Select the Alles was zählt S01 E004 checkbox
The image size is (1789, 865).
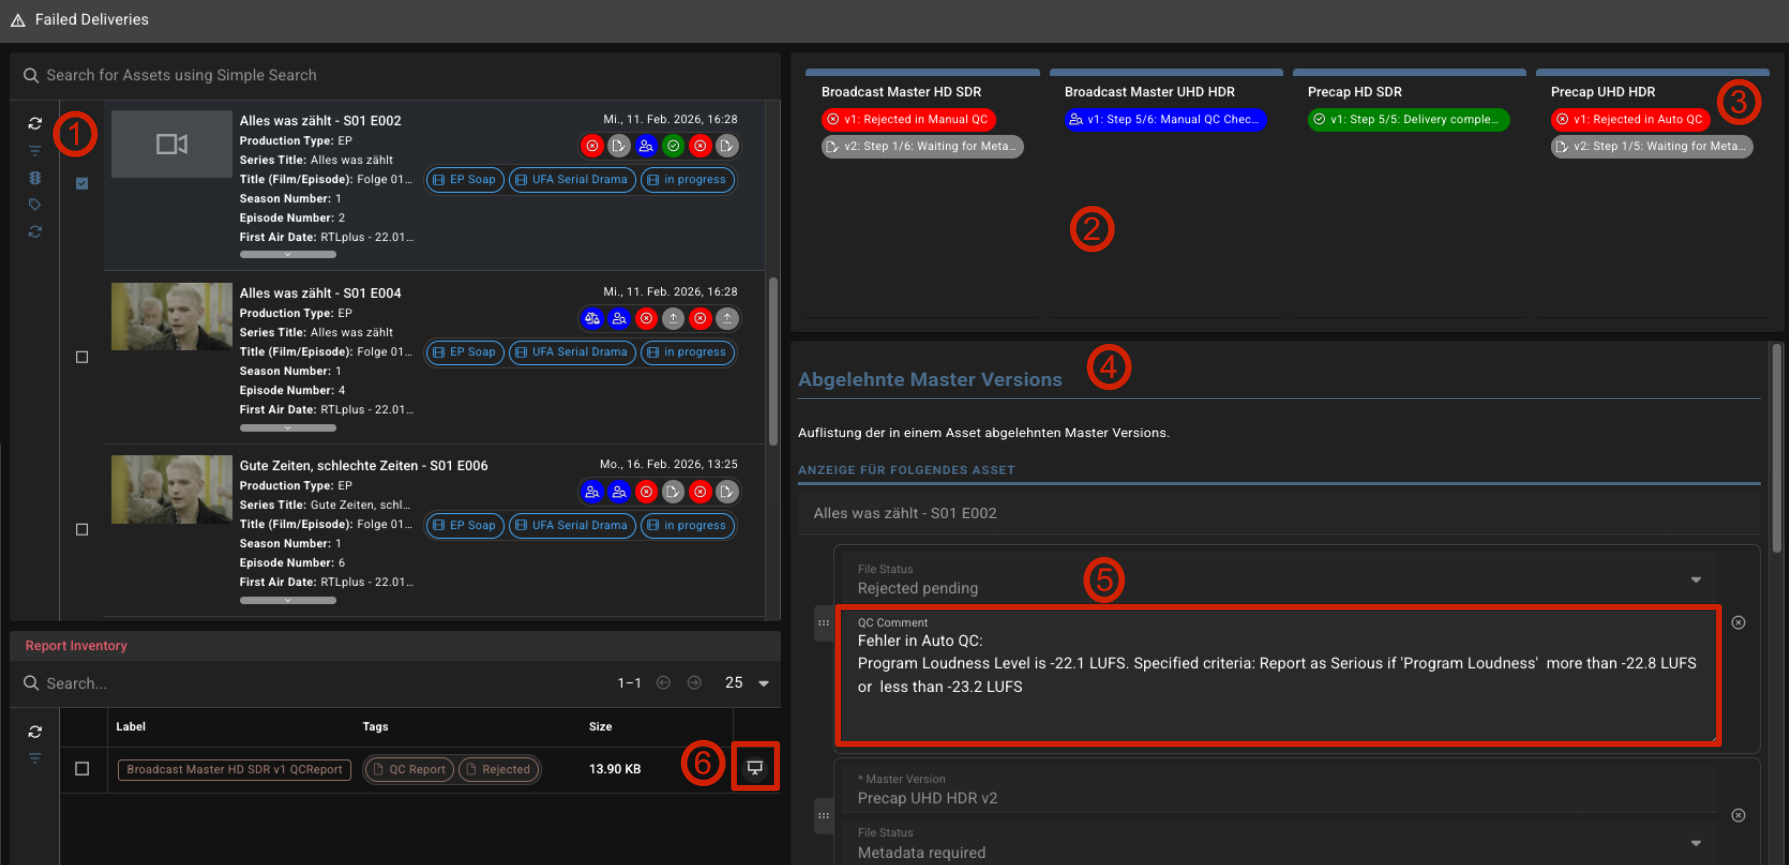(82, 357)
